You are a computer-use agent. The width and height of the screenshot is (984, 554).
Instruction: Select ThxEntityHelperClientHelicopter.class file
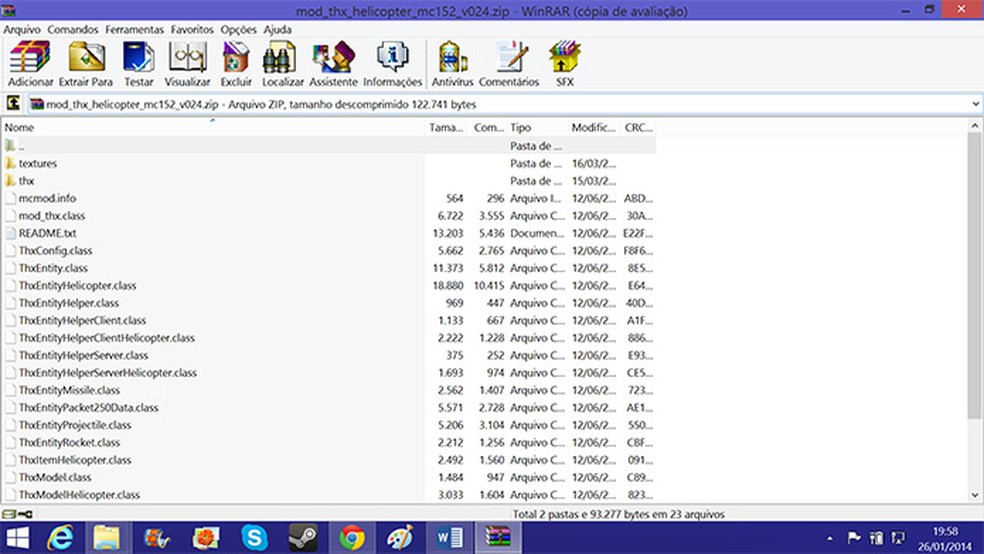tap(107, 338)
